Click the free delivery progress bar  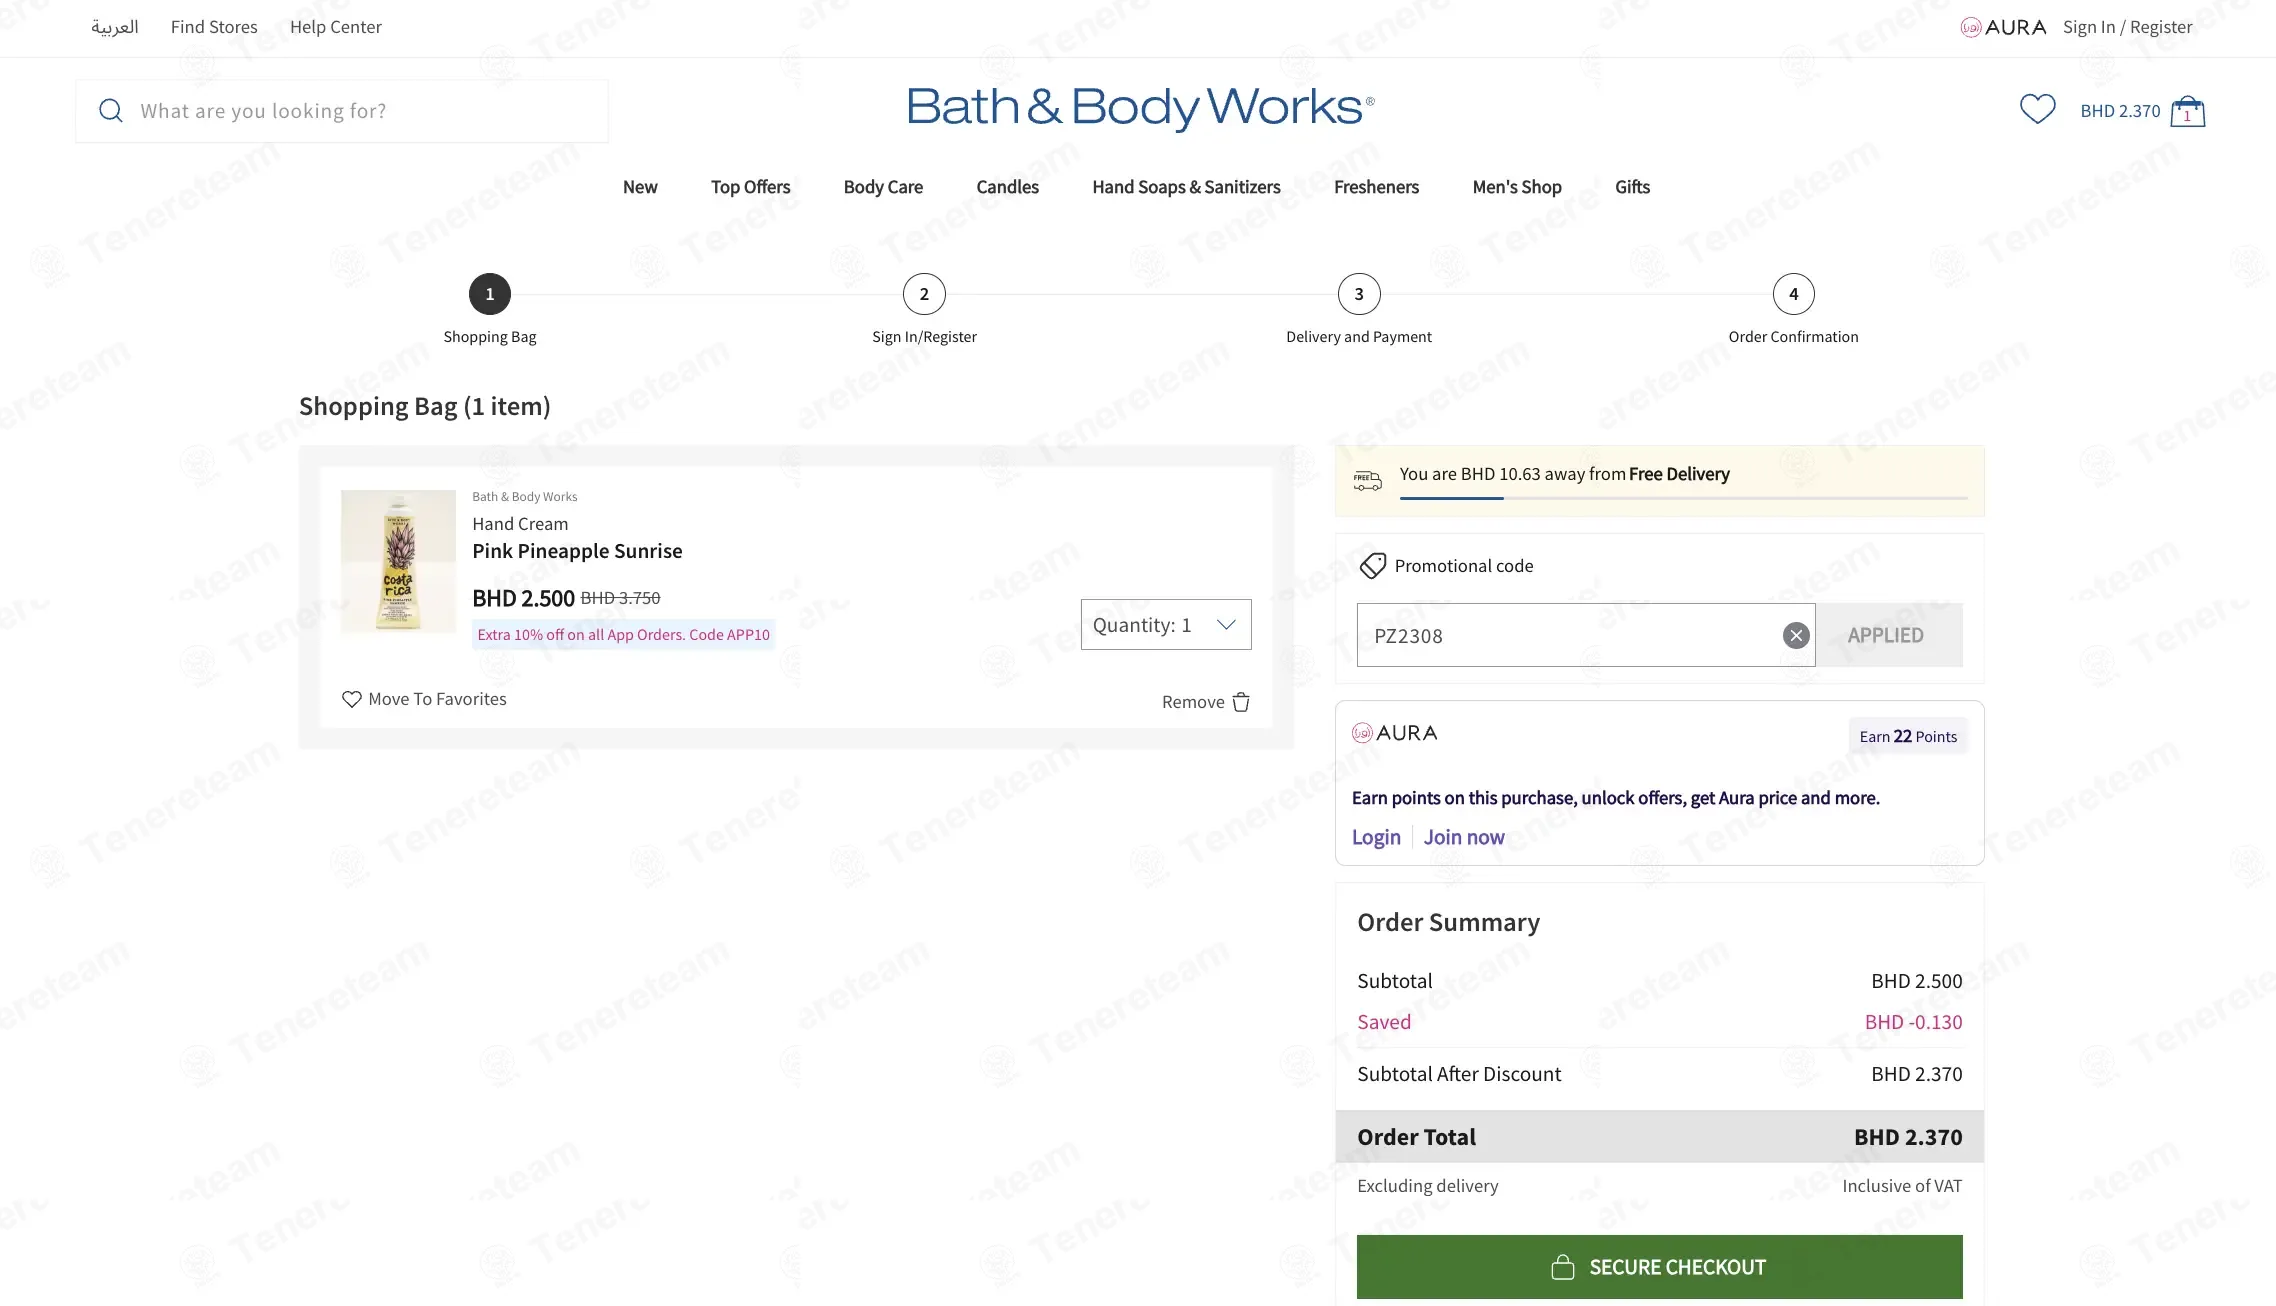1683,498
